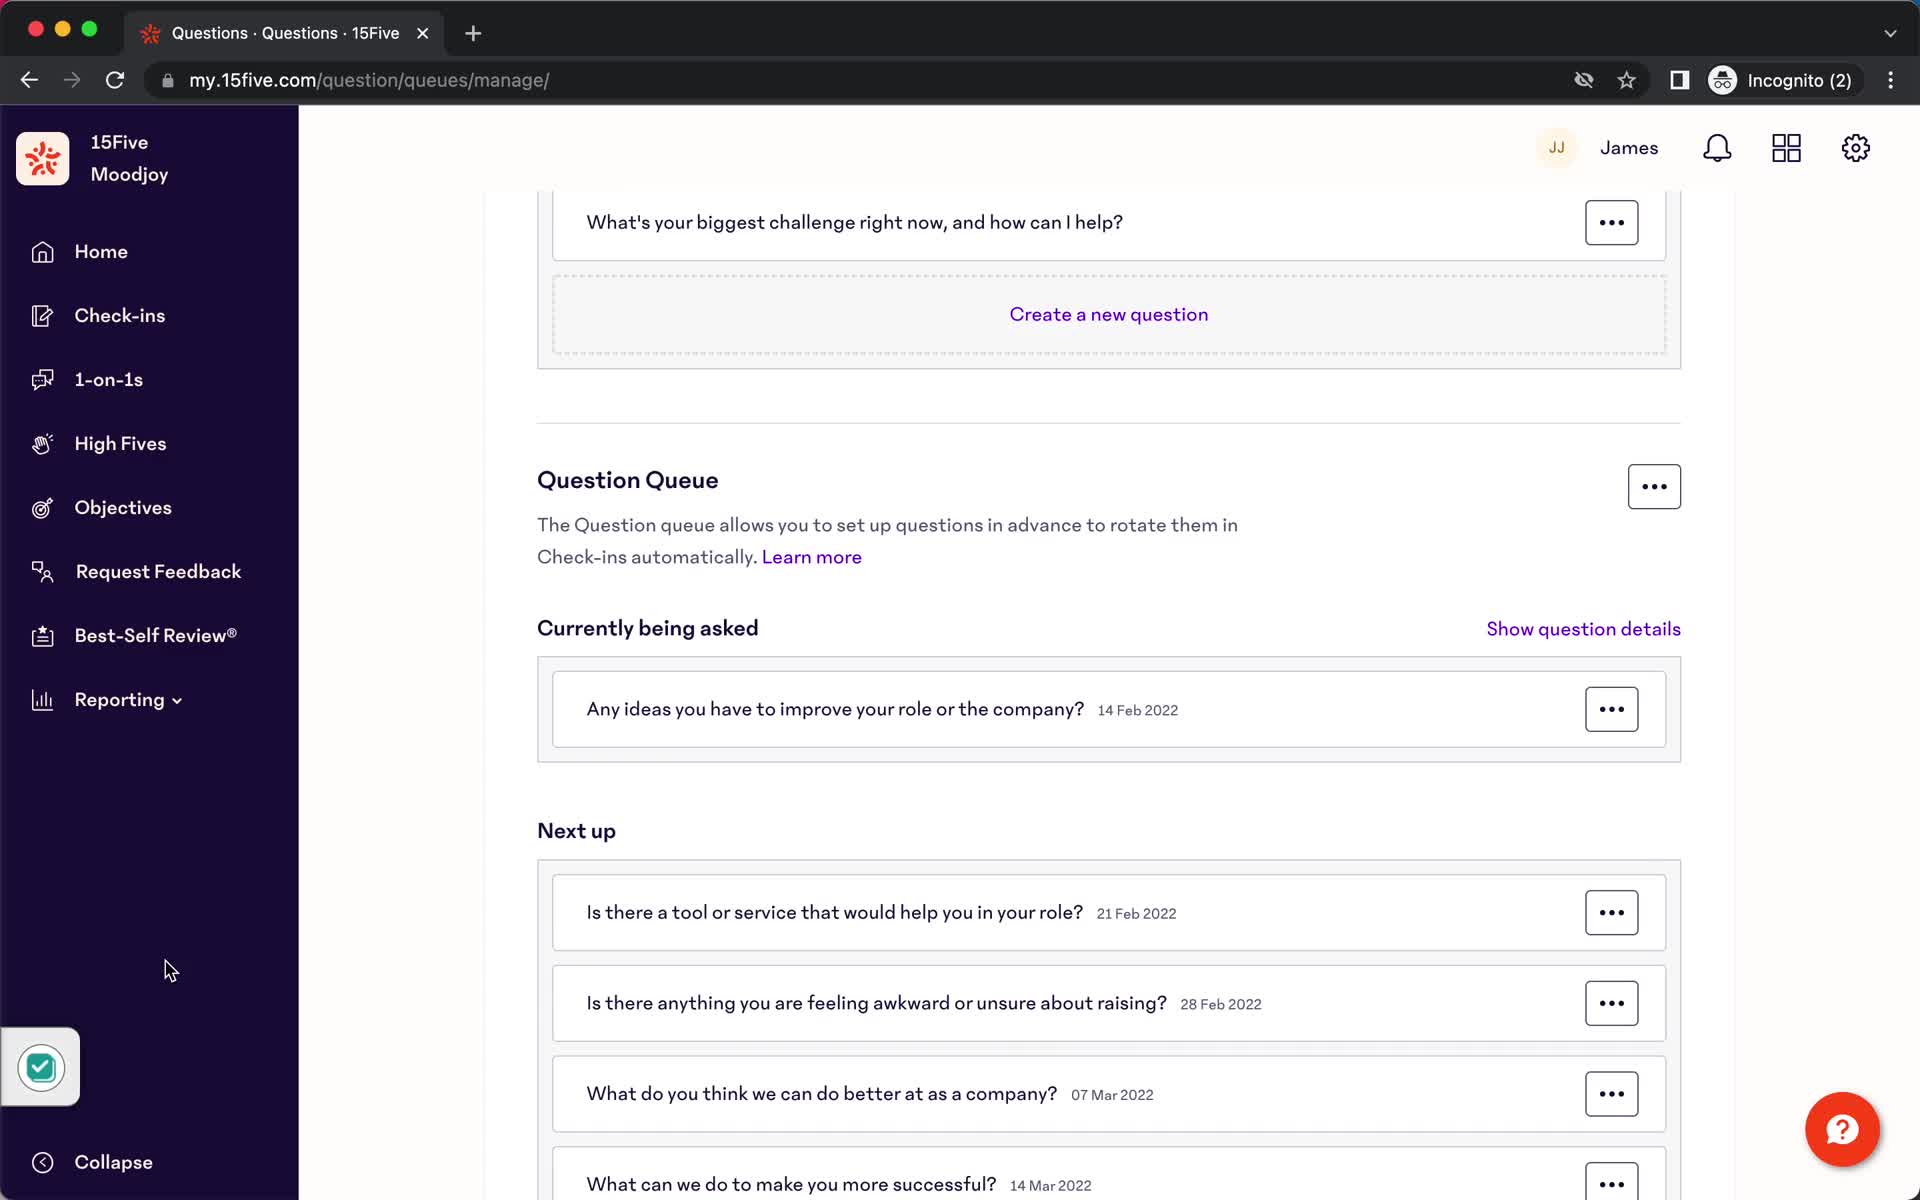Click Best-Self Review icon
This screenshot has width=1920, height=1200.
41,635
